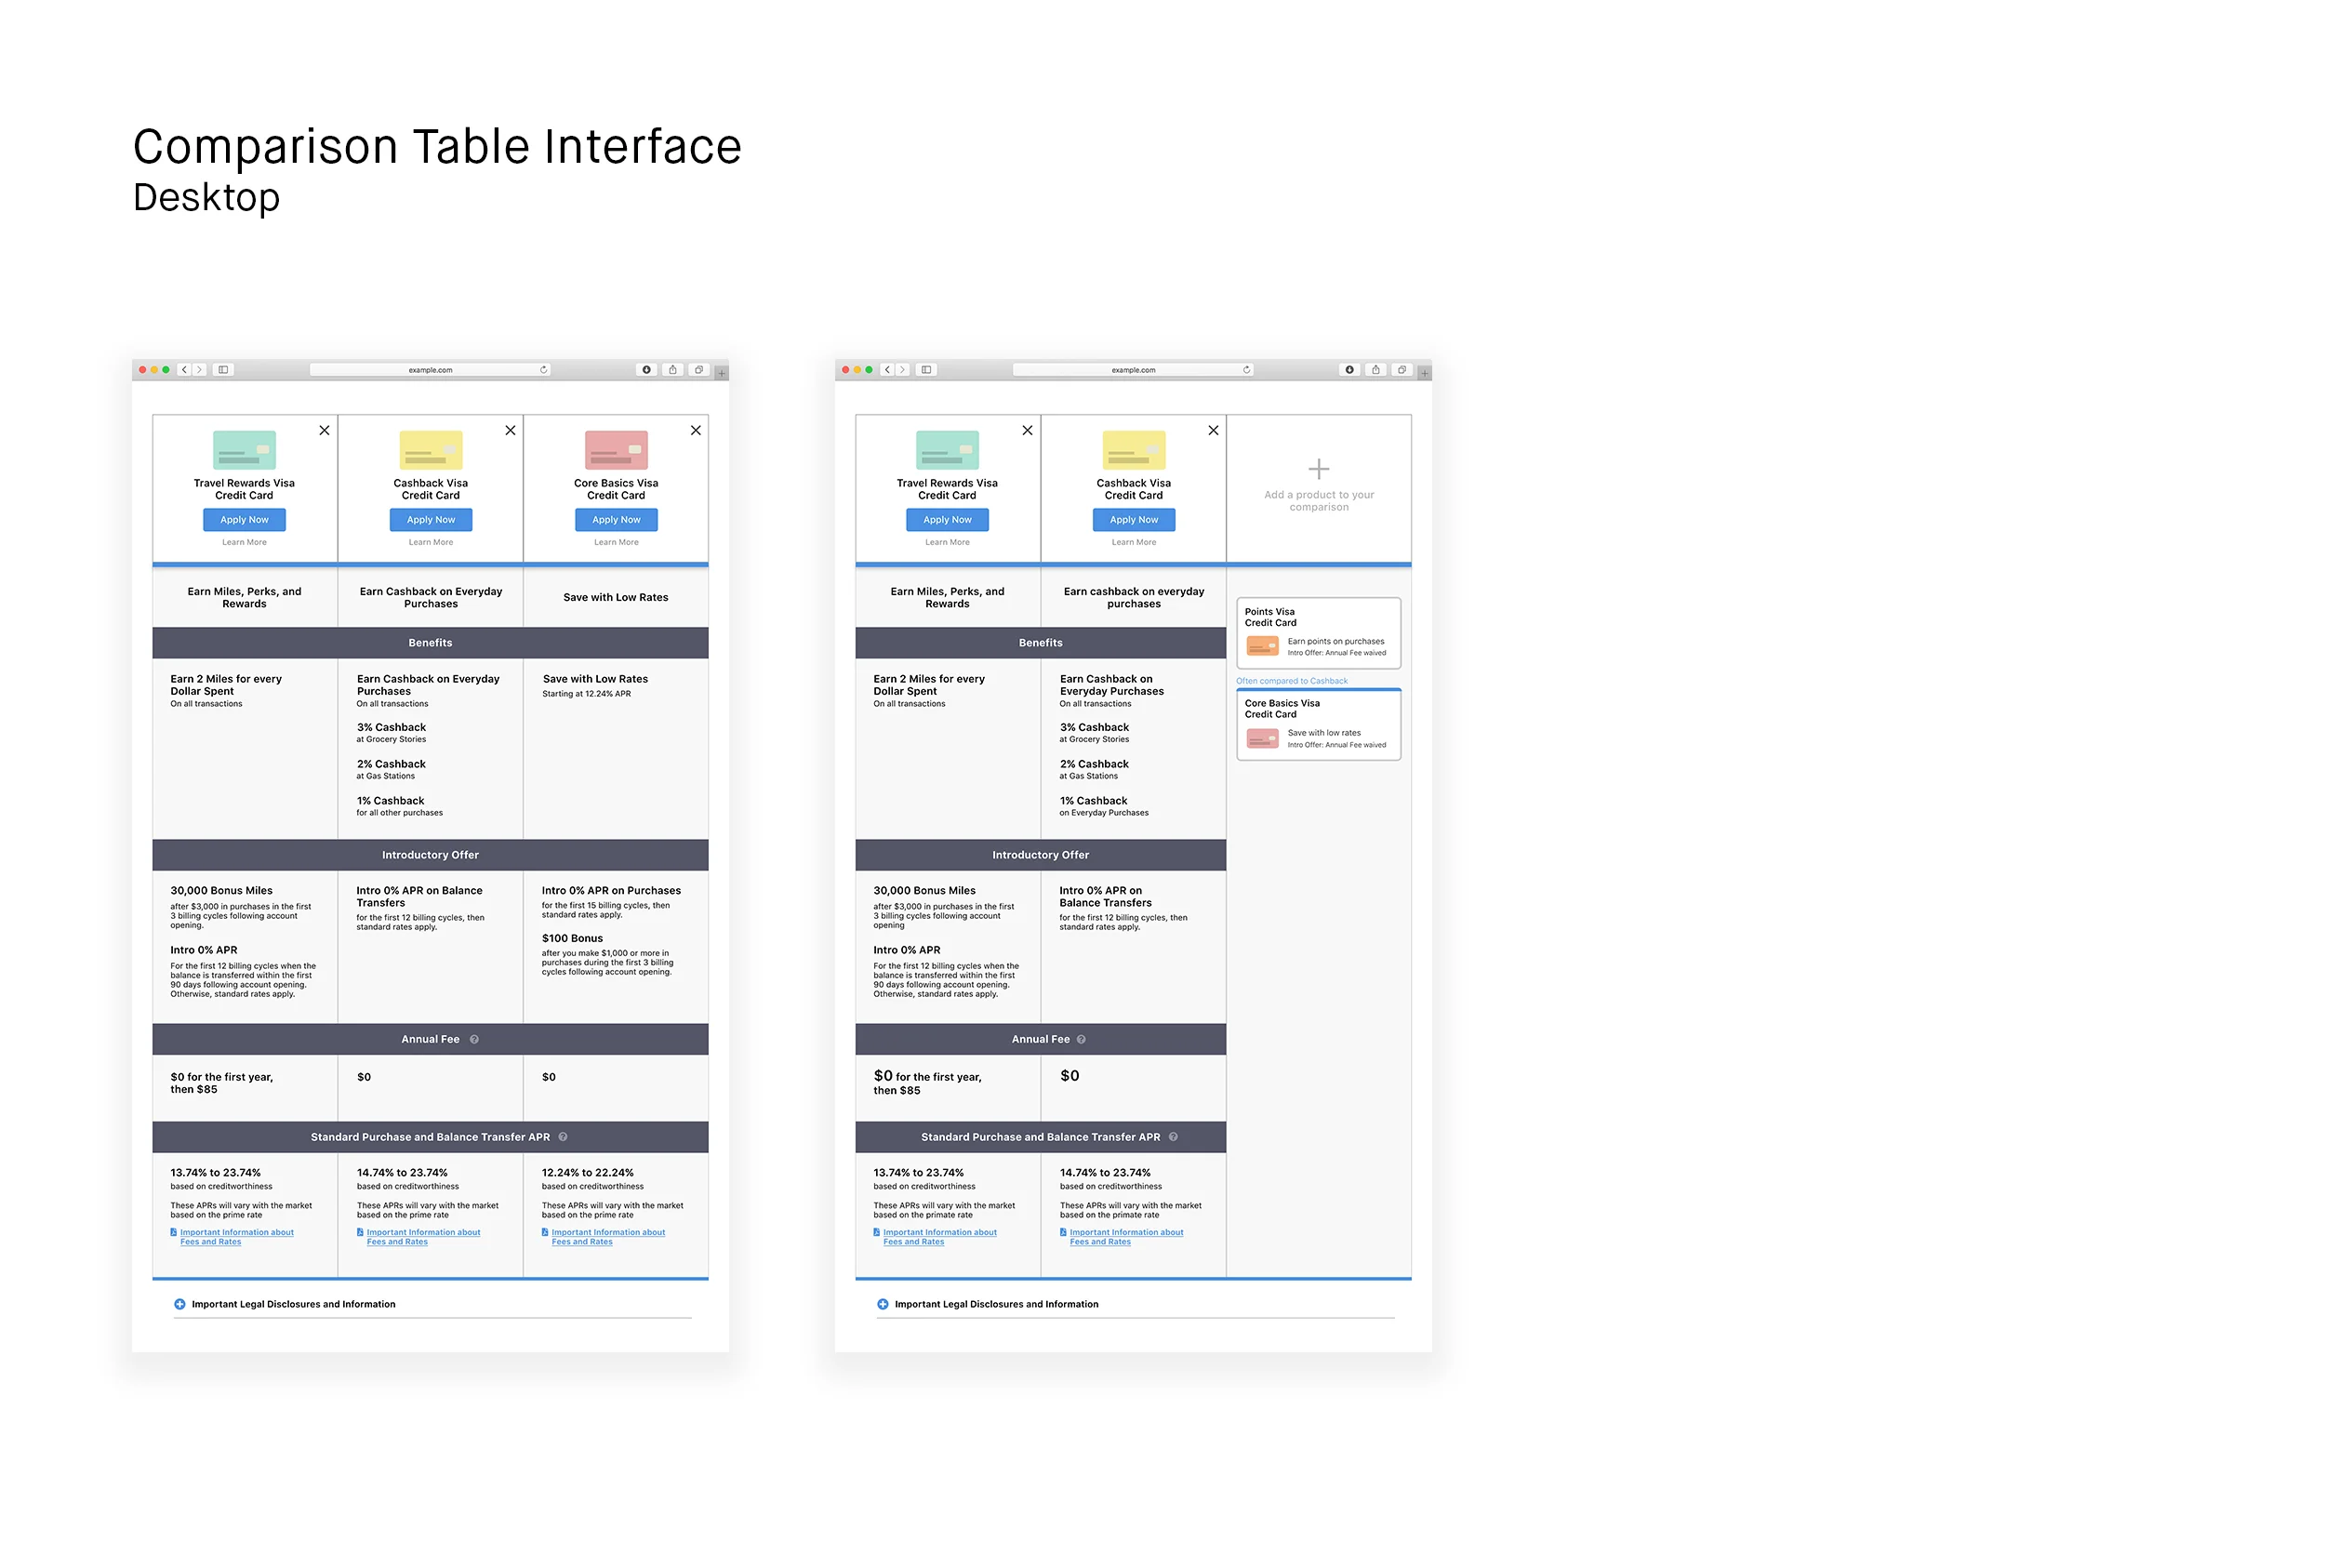Remove Core Basics Visa card in left browser

(x=696, y=430)
